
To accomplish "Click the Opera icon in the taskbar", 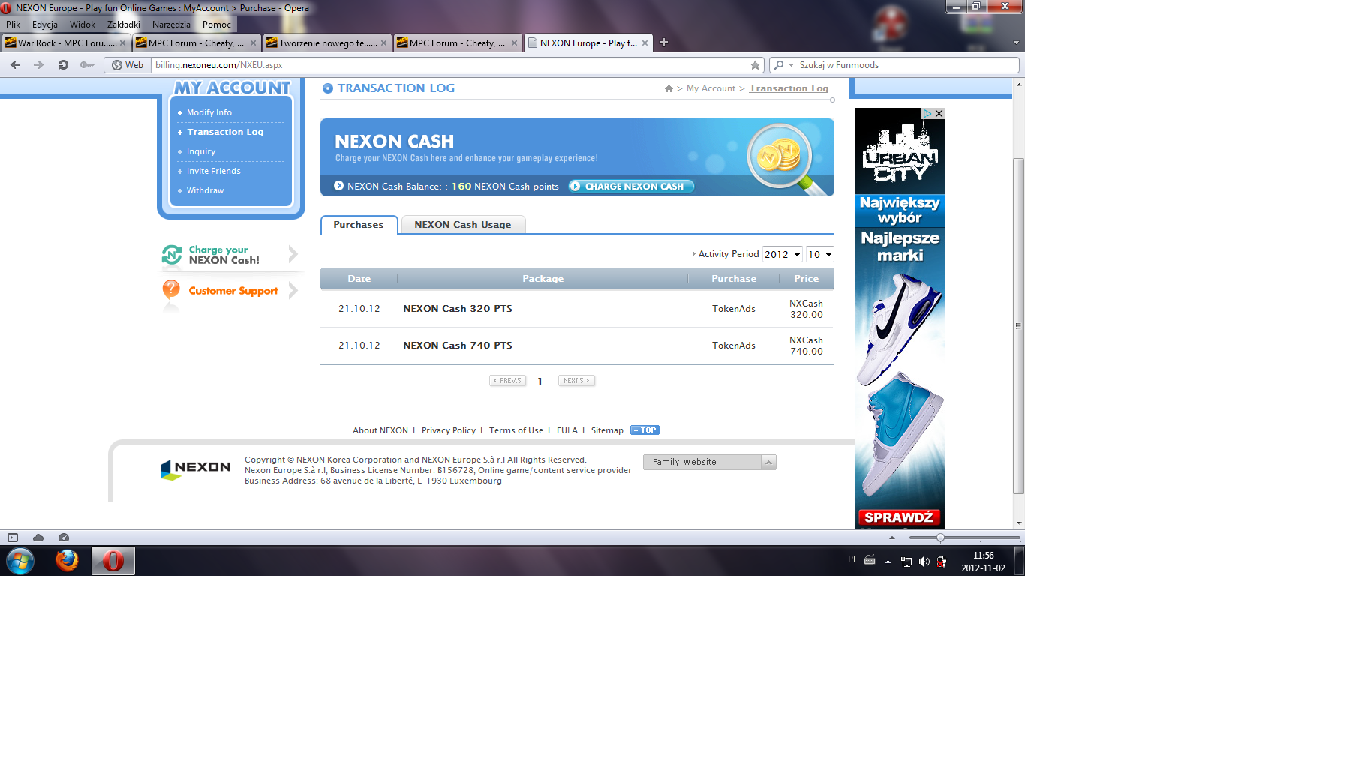I will tap(113, 561).
